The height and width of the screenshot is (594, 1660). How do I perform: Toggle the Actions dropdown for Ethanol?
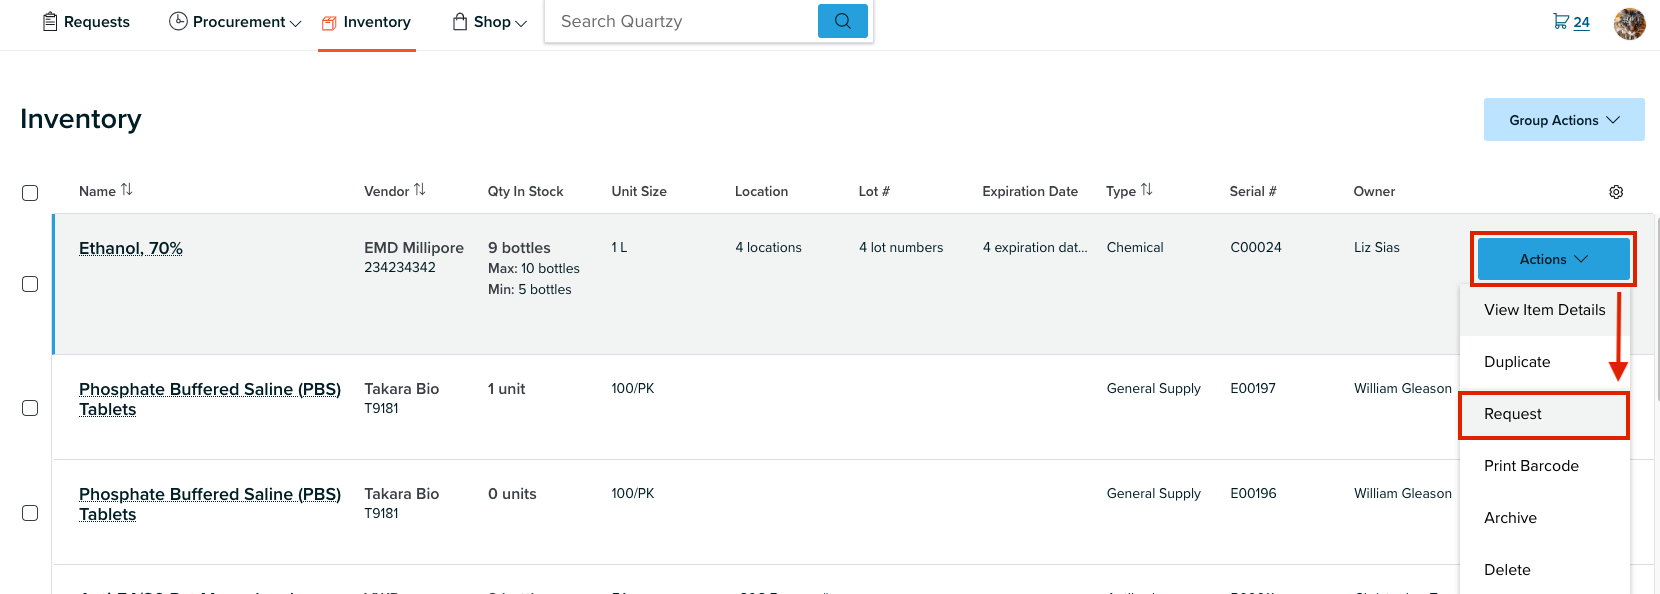point(1553,259)
